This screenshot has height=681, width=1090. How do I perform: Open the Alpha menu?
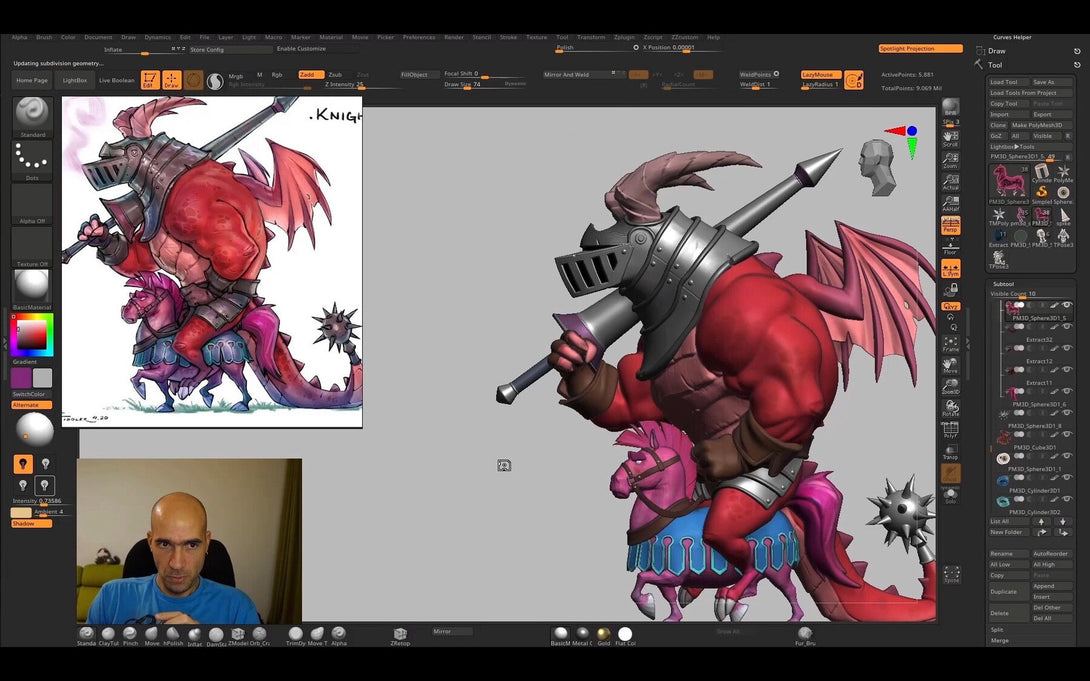19,38
